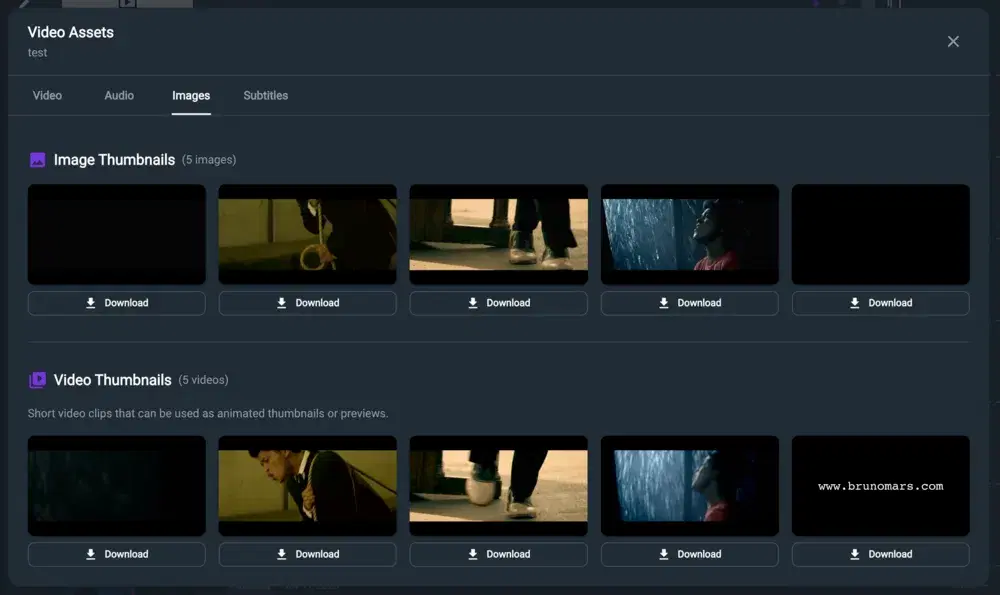Open the last black image thumbnail
Viewport: 1000px width, 595px height.
tap(880, 235)
